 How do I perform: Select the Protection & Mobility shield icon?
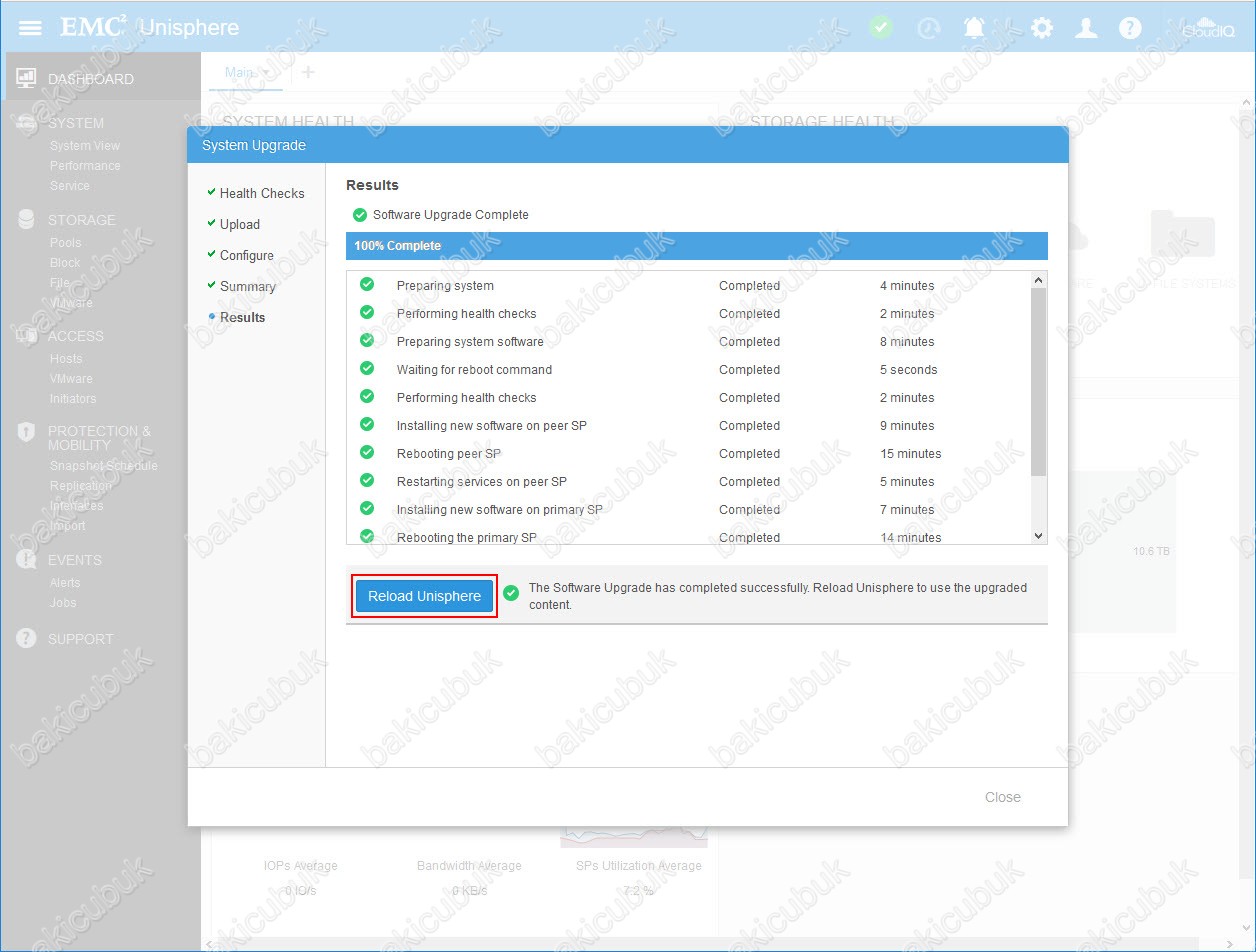click(27, 432)
